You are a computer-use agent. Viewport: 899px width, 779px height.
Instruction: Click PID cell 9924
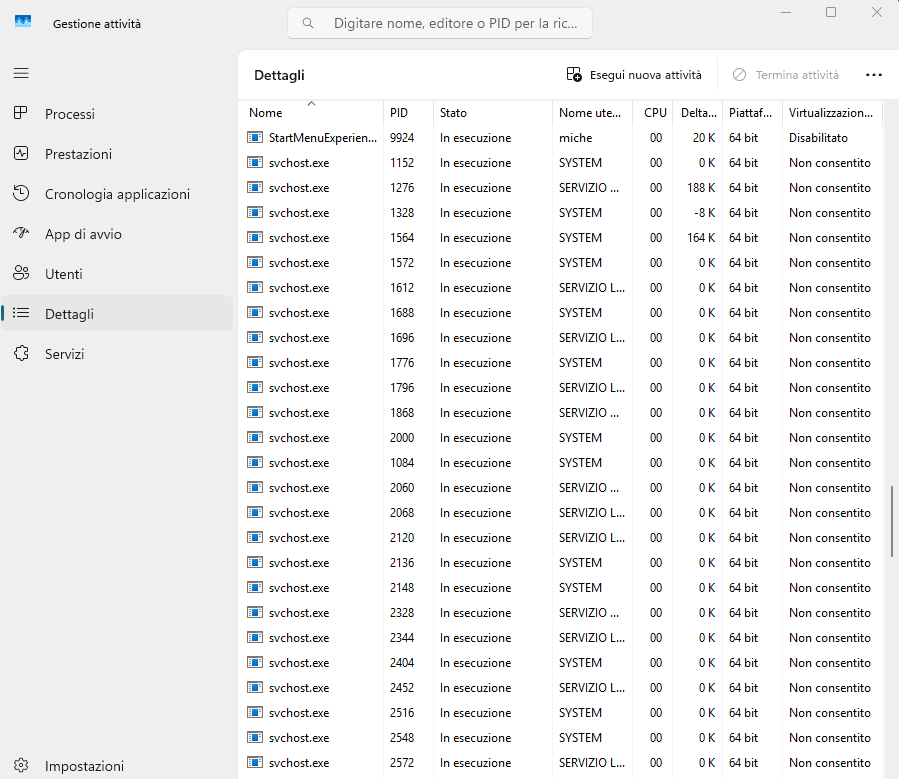(x=402, y=138)
